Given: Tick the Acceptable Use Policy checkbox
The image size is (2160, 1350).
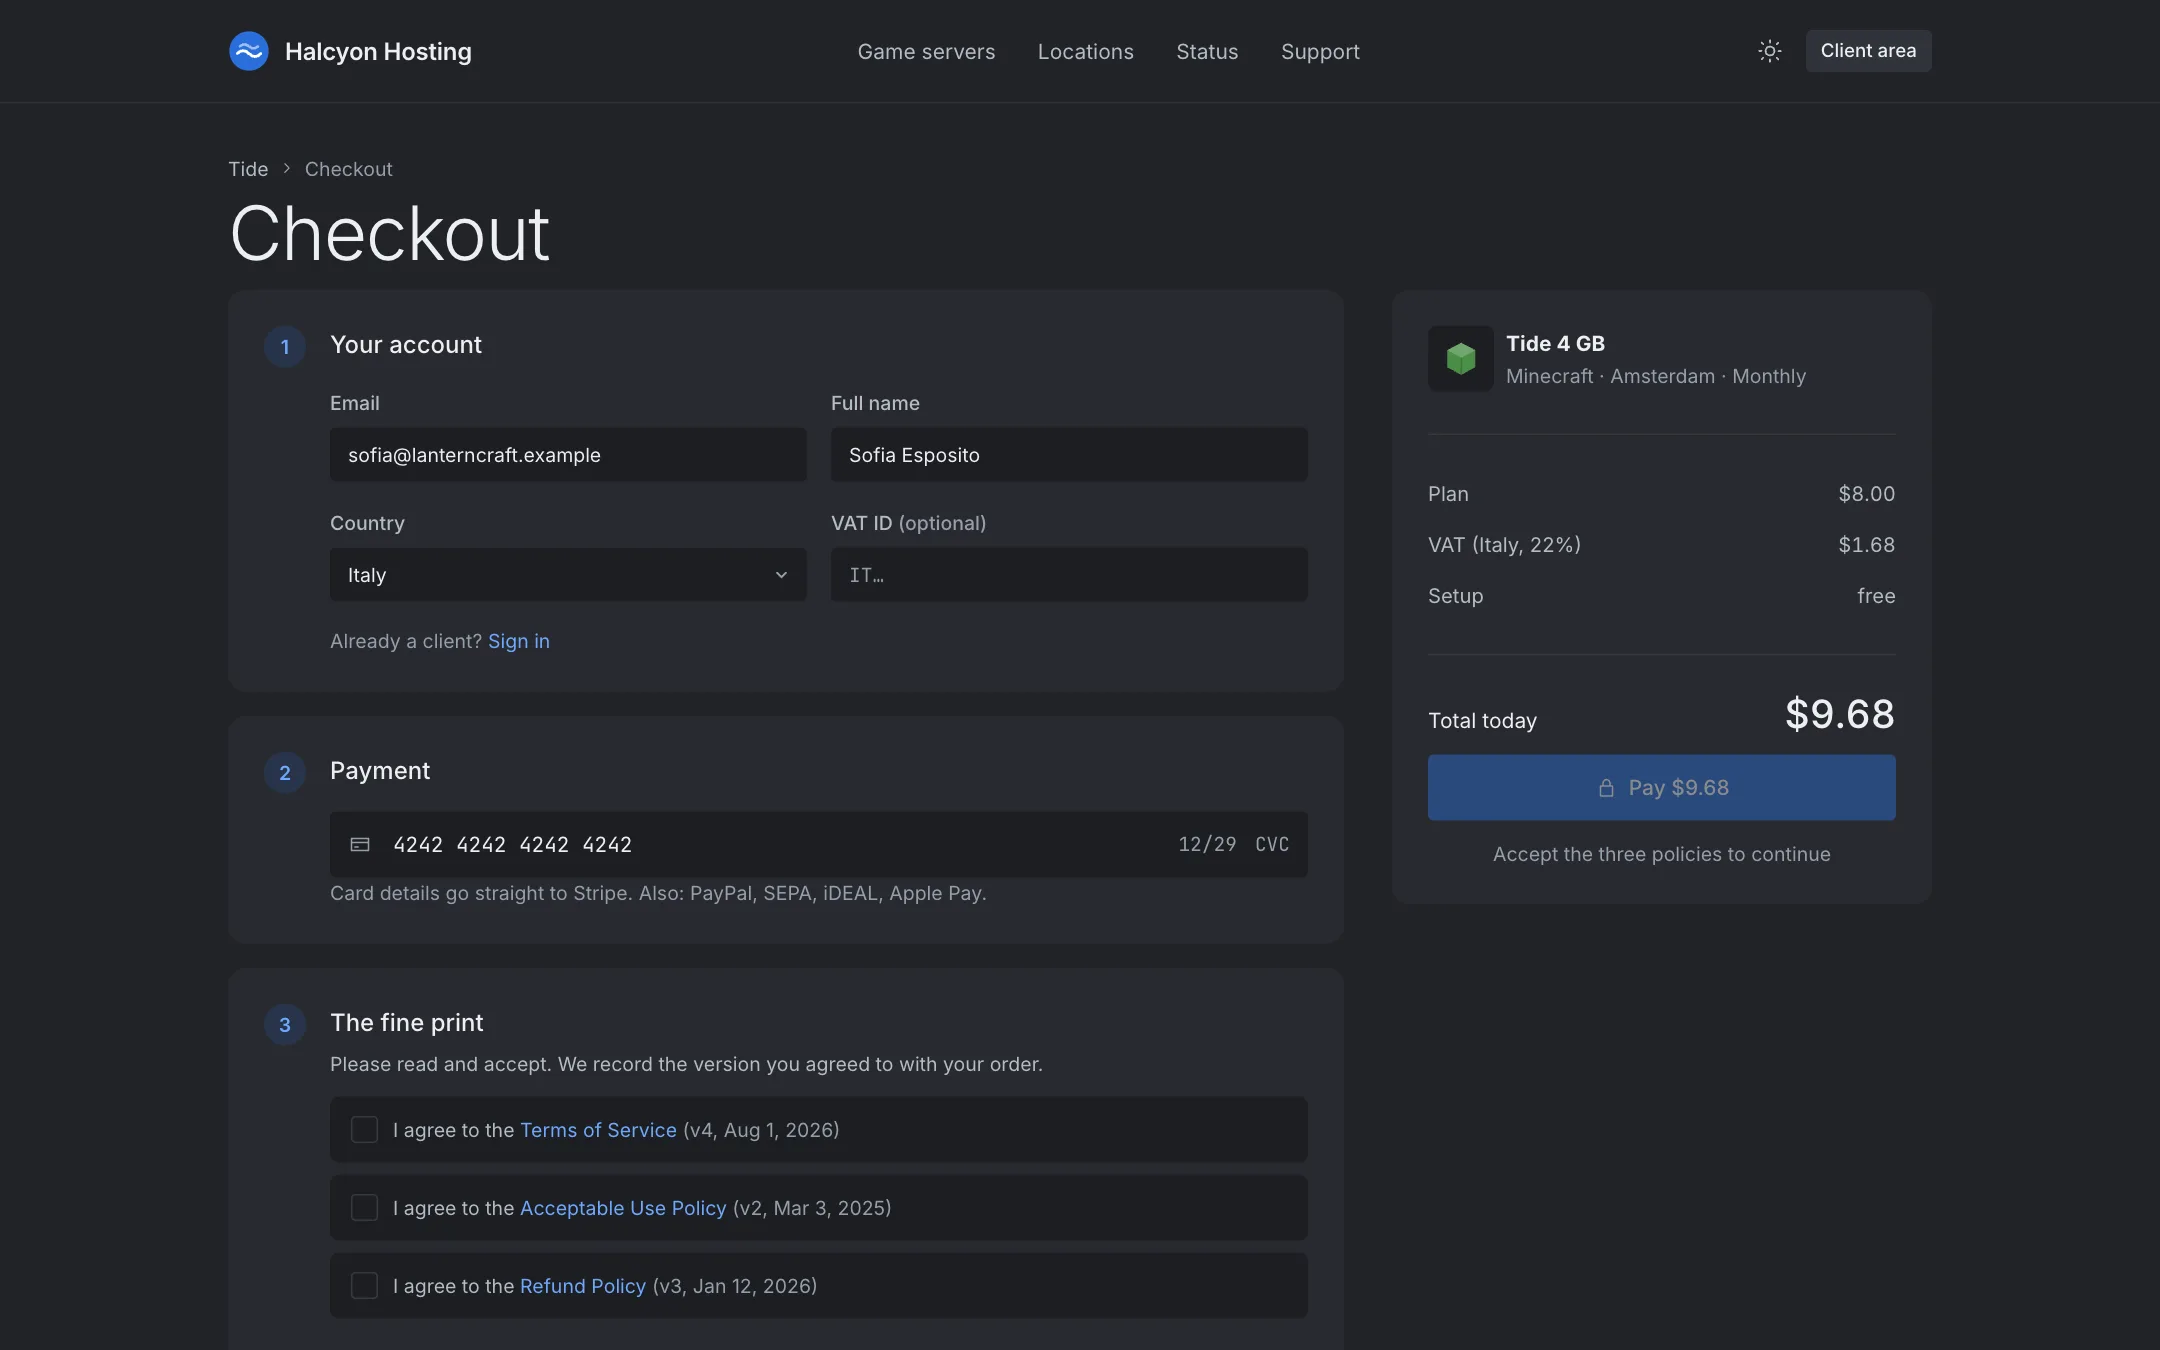Looking at the screenshot, I should point(364,1208).
